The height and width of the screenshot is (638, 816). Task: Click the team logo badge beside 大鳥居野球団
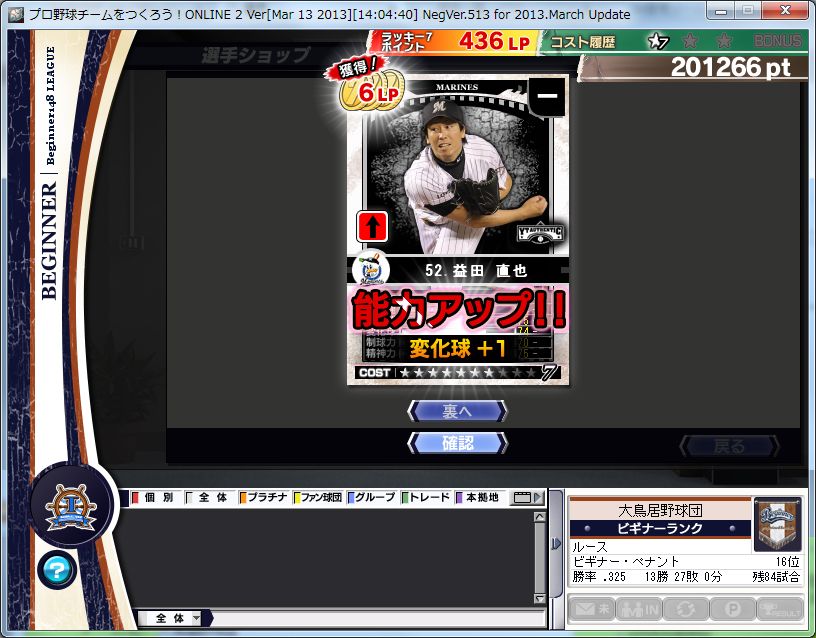(x=777, y=524)
